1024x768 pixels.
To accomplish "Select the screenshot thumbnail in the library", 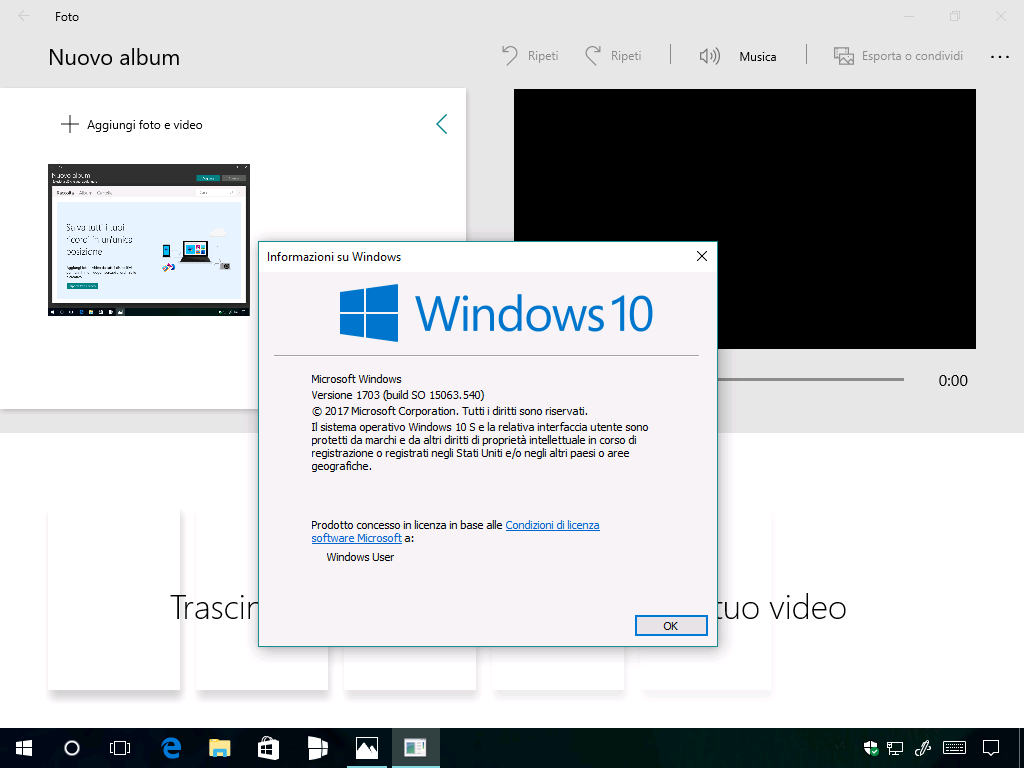I will [149, 240].
